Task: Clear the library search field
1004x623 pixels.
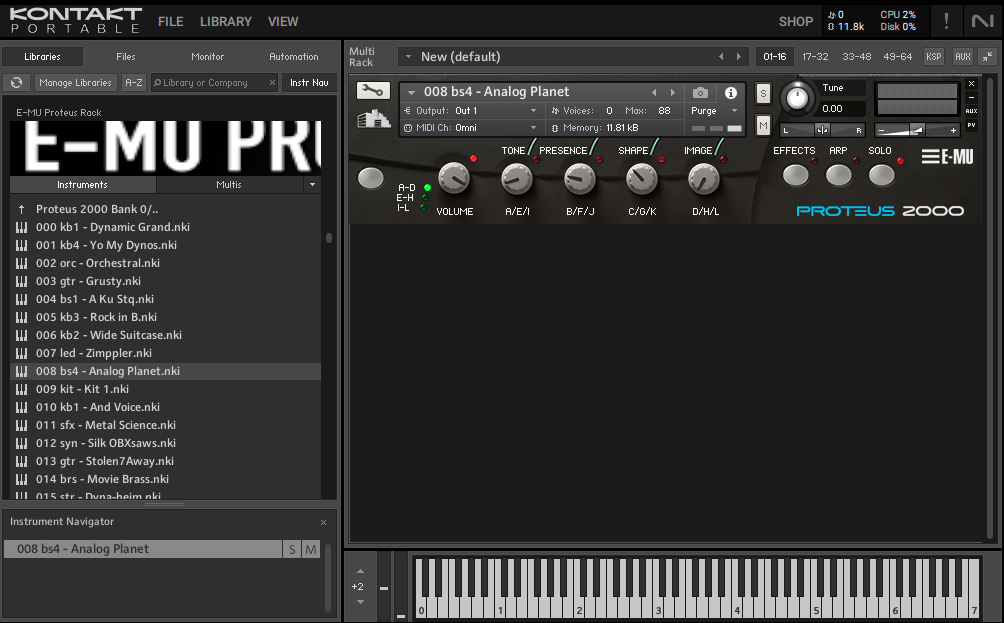Action: (272, 83)
